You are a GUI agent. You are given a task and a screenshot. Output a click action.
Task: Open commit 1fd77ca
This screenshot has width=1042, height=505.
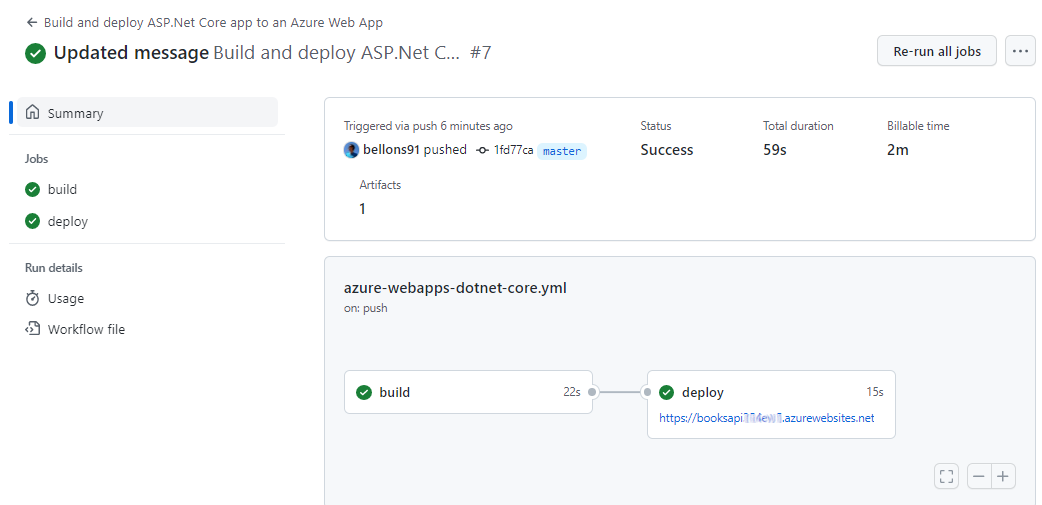[513, 150]
